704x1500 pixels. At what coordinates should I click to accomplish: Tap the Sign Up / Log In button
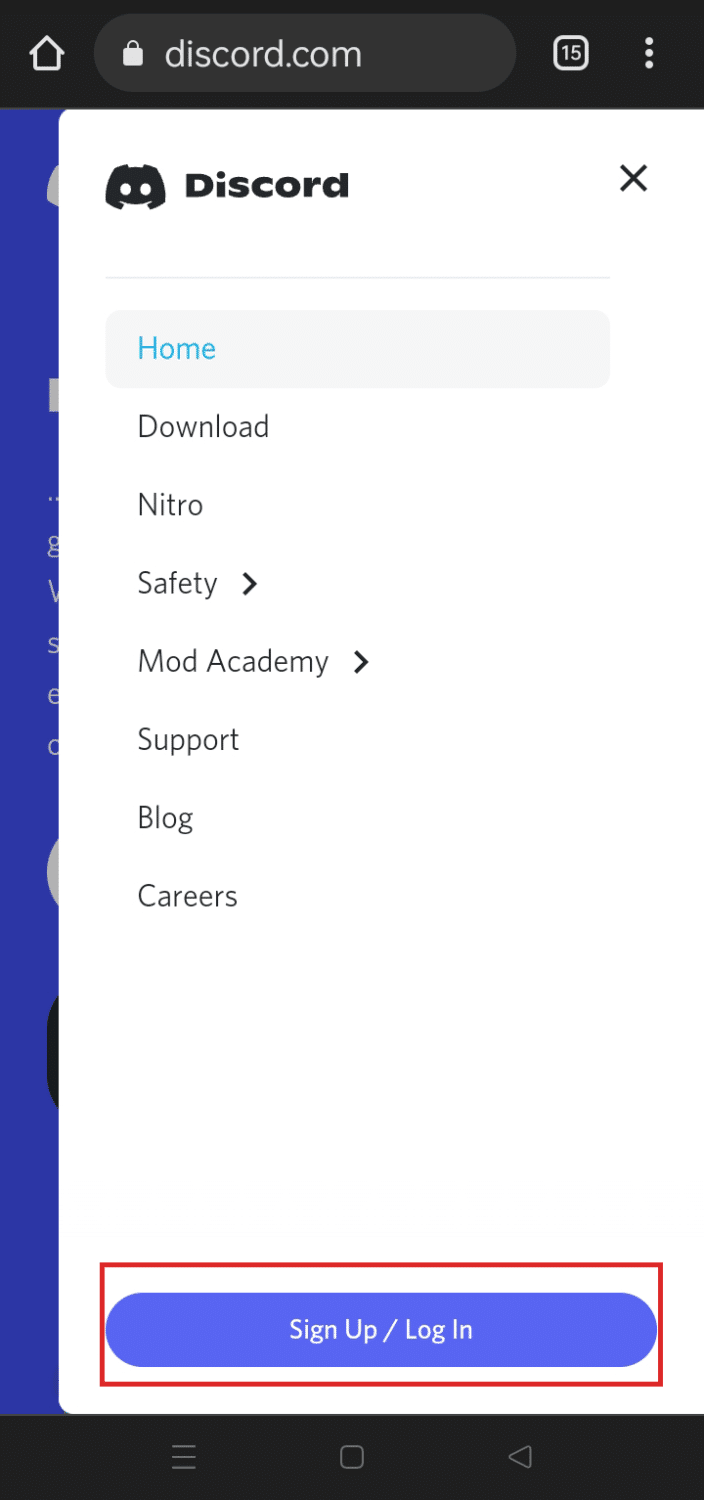pyautogui.click(x=381, y=1330)
